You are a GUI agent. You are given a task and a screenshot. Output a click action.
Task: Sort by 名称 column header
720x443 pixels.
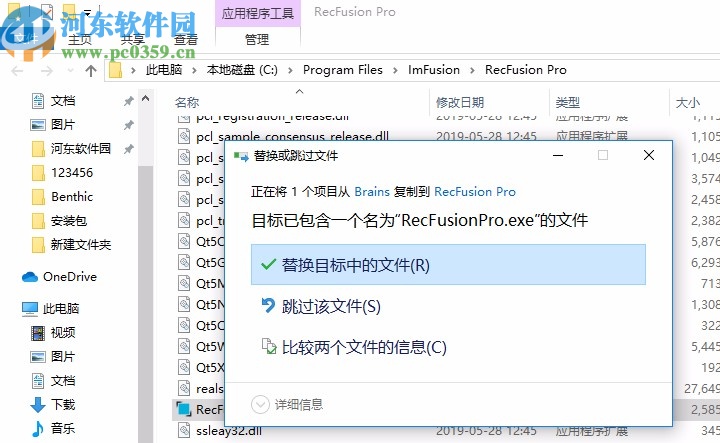pyautogui.click(x=187, y=102)
